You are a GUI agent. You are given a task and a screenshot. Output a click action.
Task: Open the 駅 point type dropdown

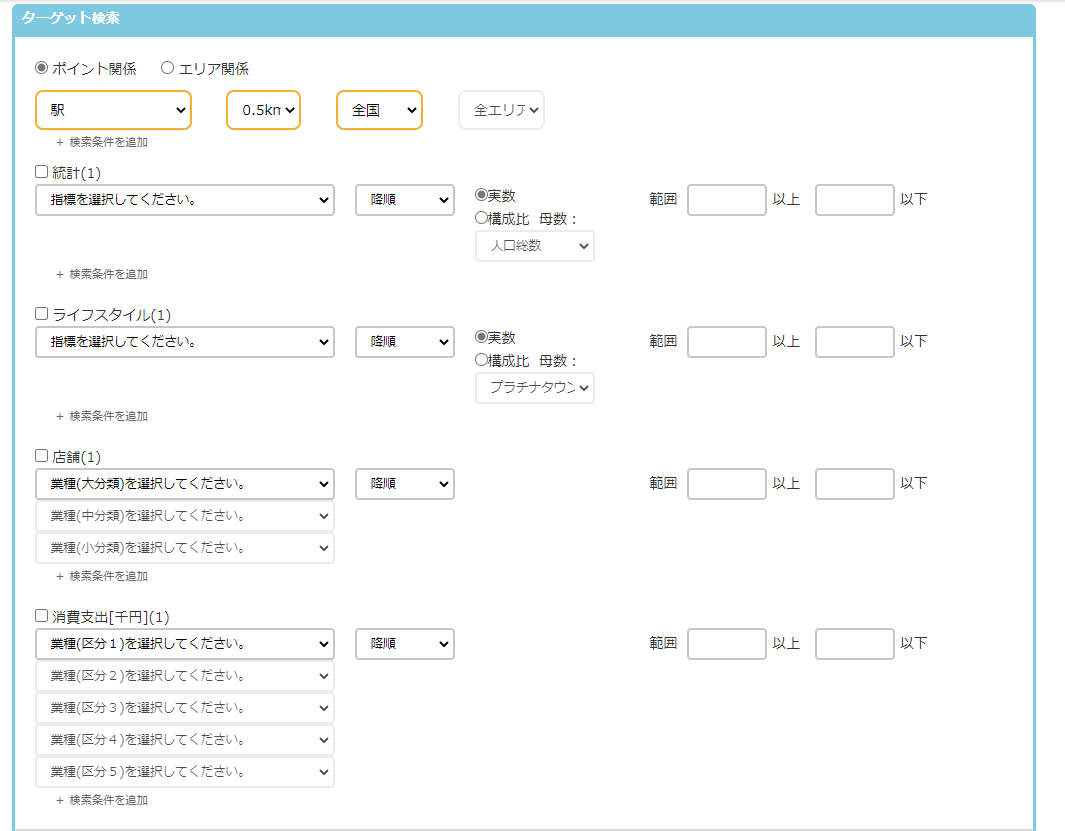[113, 110]
